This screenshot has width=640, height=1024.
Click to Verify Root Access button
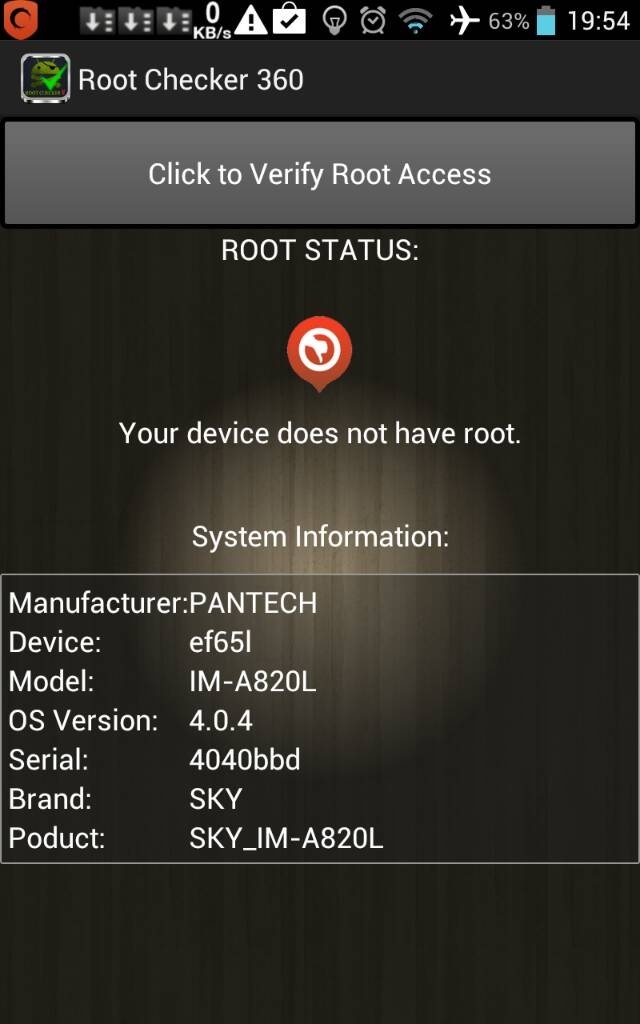[x=320, y=173]
